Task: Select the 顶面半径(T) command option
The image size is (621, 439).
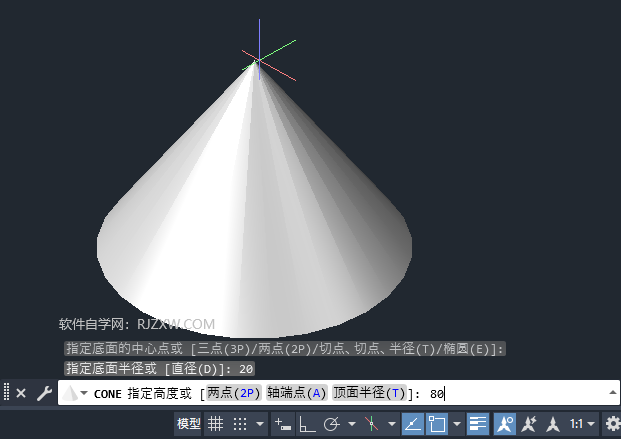Action: 370,393
